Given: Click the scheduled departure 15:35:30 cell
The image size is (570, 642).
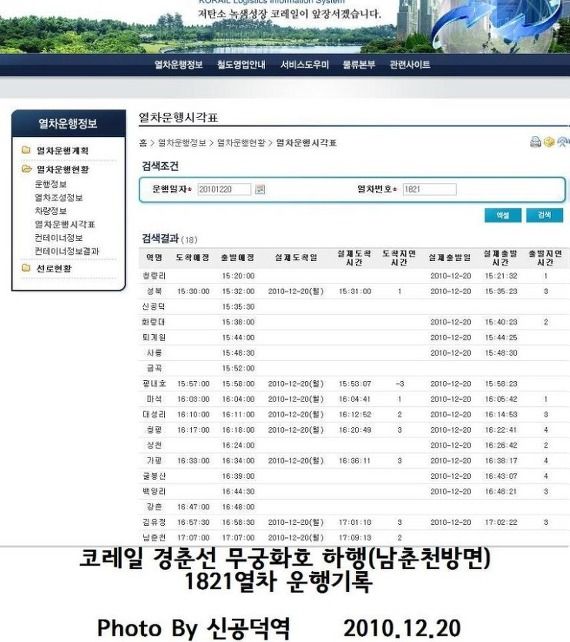Looking at the screenshot, I should 238,307.
